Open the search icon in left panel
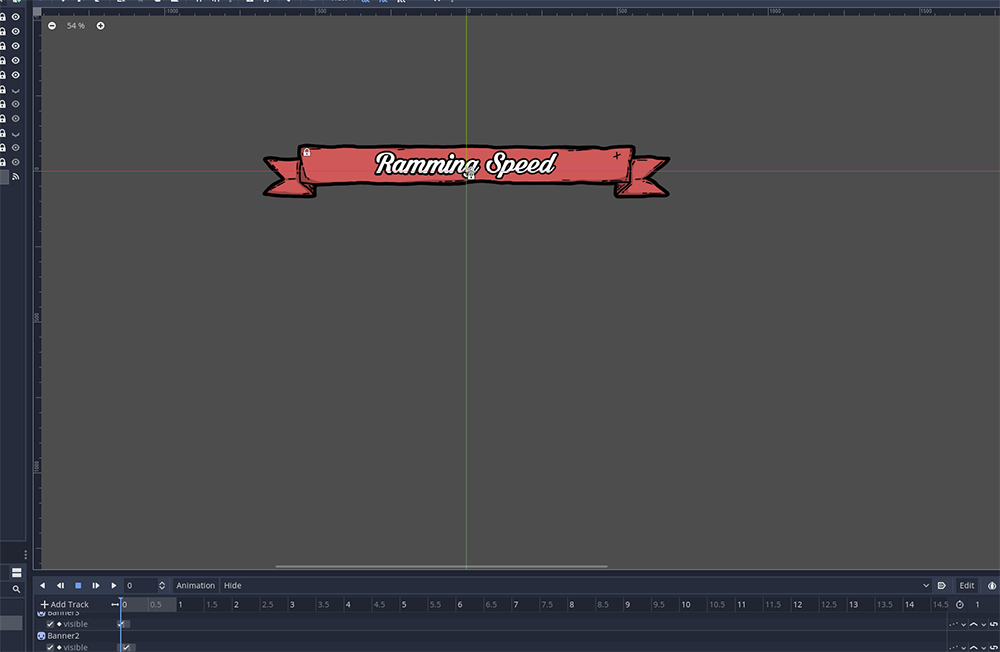Image resolution: width=1000 pixels, height=652 pixels. tap(16, 589)
